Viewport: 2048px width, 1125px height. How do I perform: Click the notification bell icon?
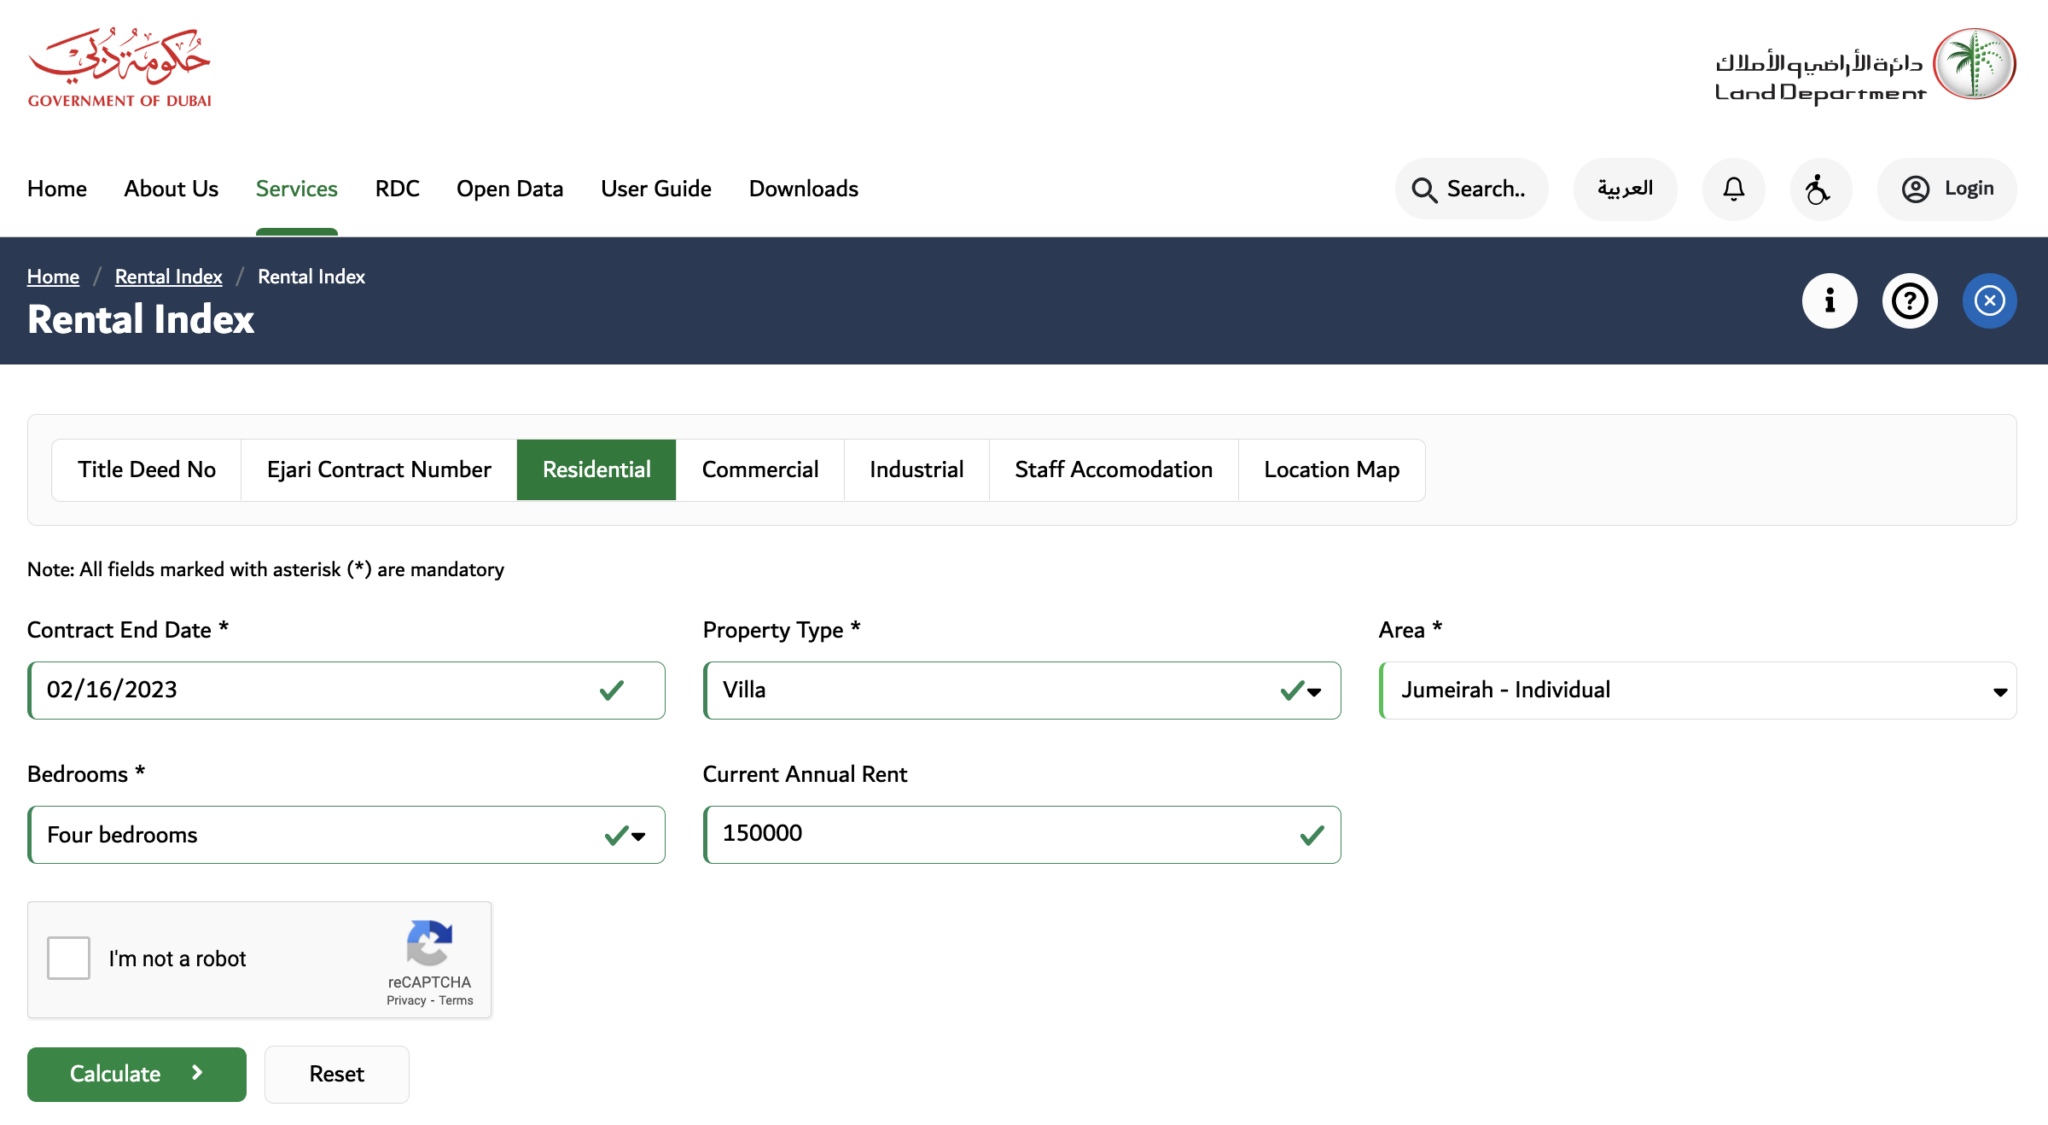click(1734, 187)
